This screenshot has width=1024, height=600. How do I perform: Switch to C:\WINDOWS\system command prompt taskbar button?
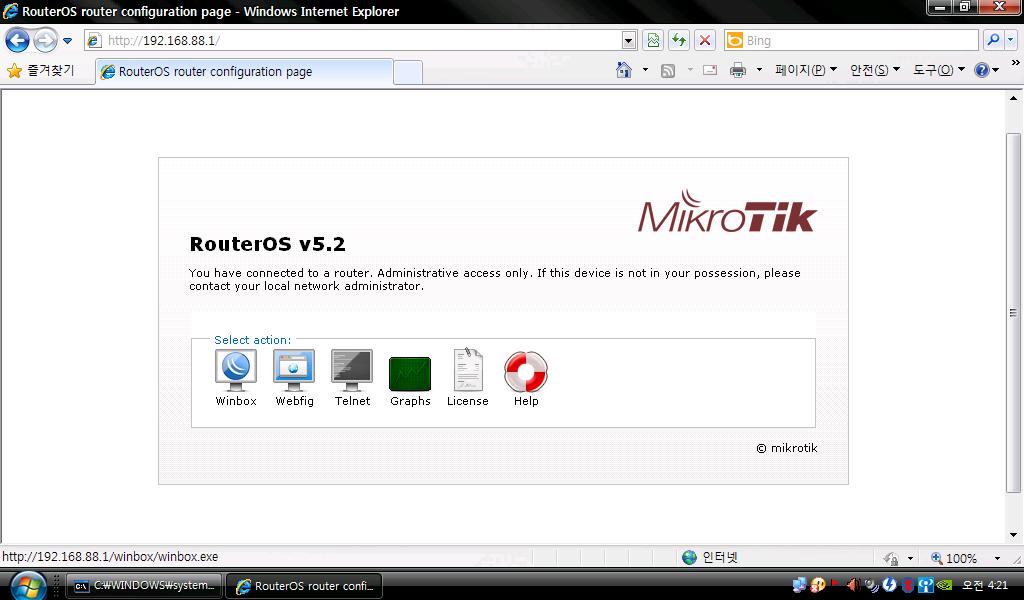145,586
